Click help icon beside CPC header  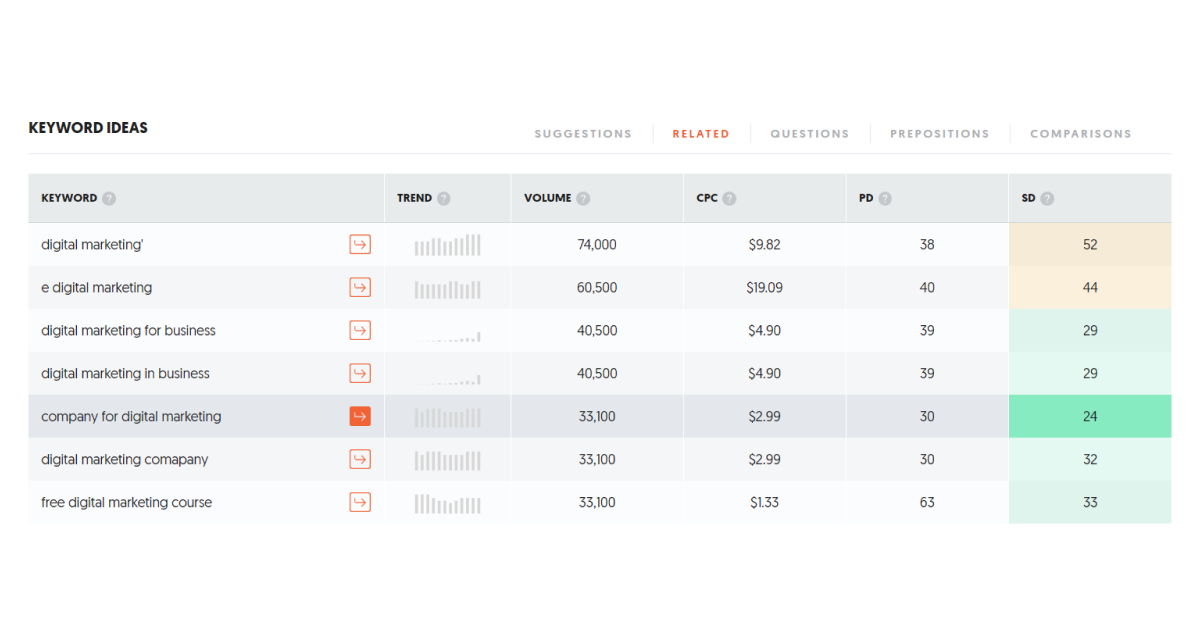click(730, 198)
